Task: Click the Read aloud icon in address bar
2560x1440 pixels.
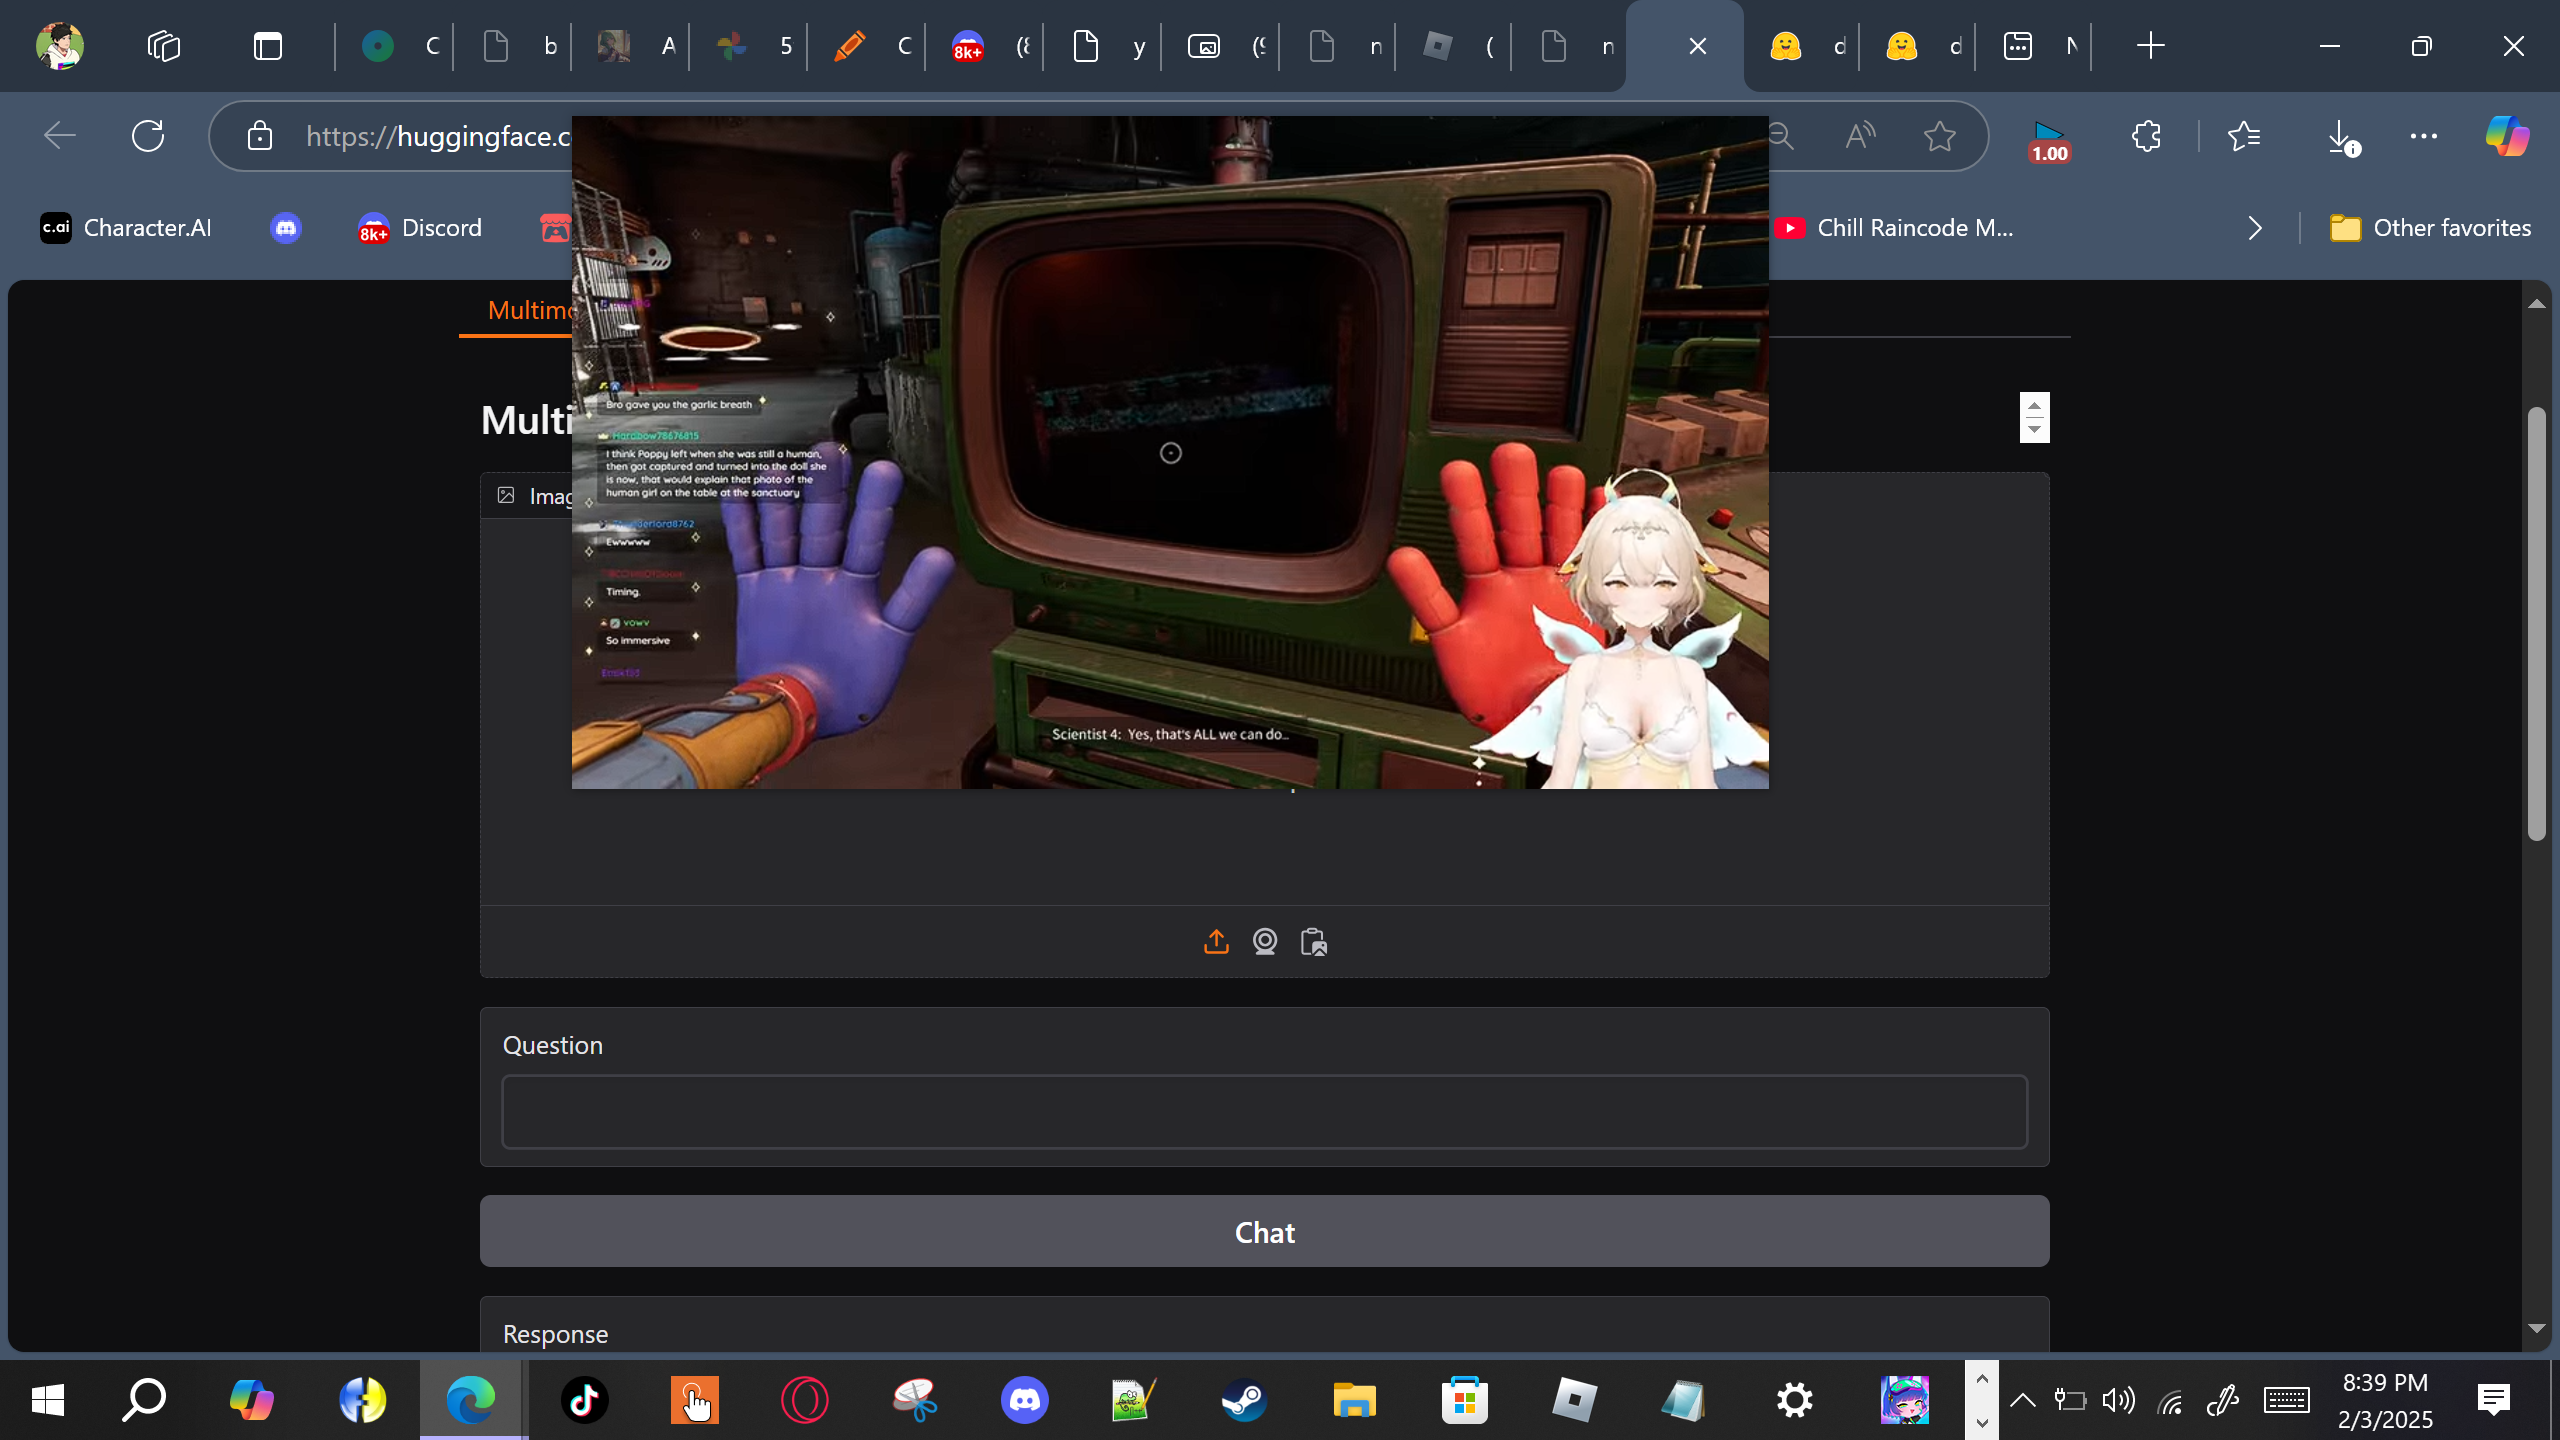Action: [x=1860, y=136]
